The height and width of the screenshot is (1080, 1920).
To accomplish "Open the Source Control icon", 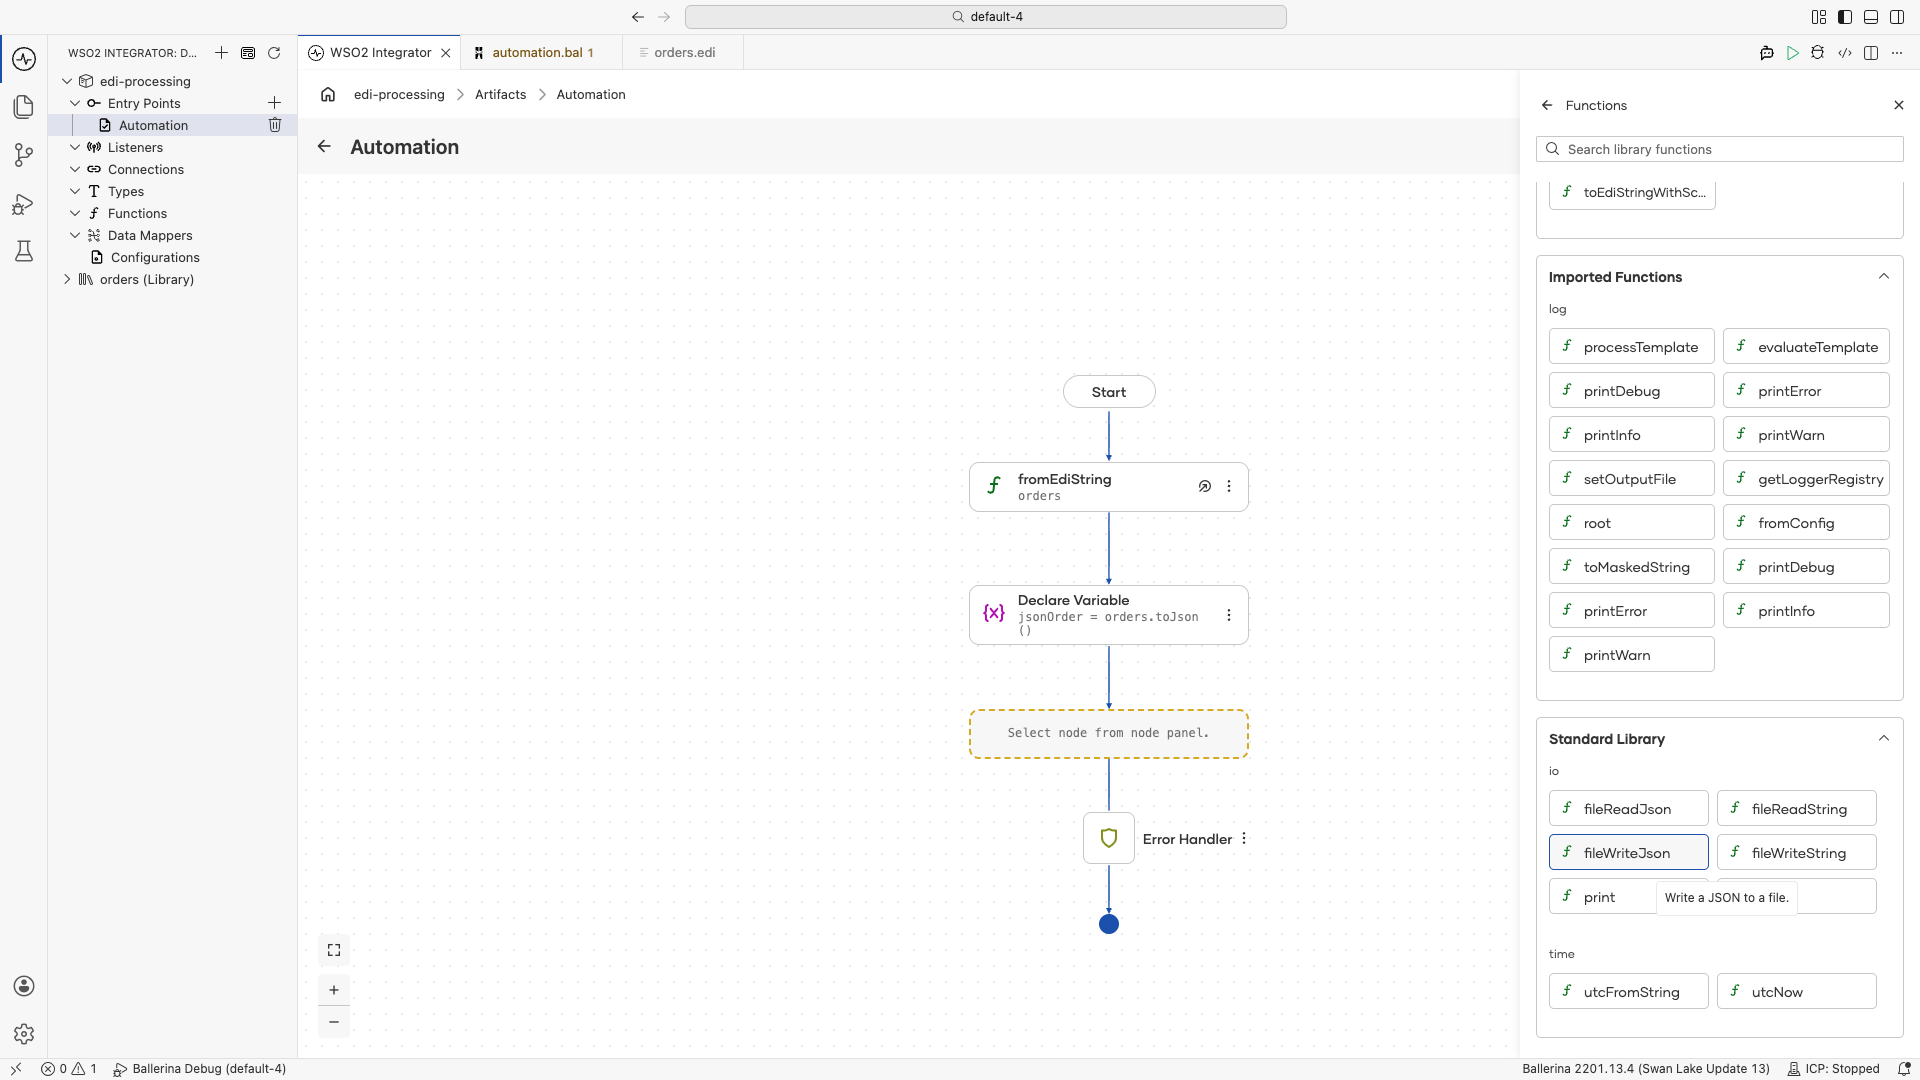I will 24,155.
